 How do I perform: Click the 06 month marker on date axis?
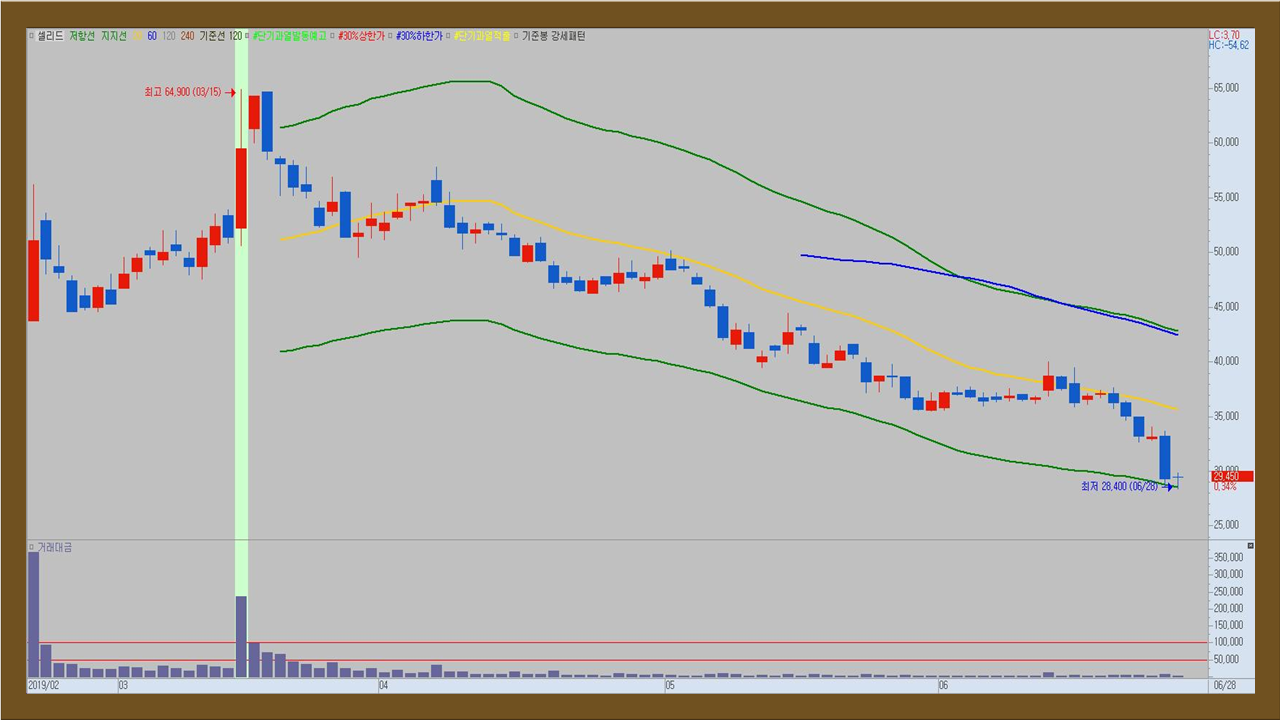(943, 686)
